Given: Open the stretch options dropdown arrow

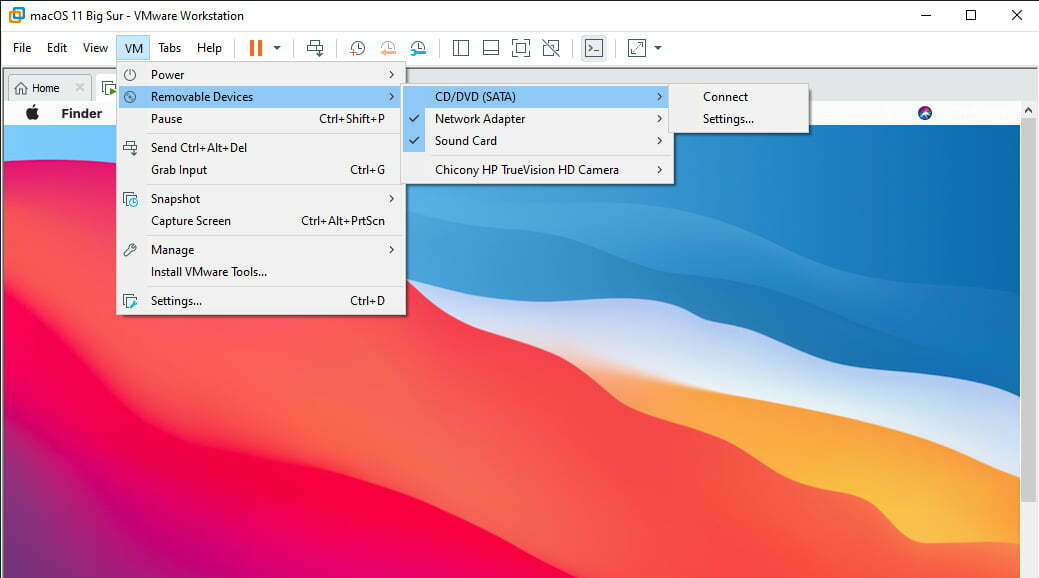Looking at the screenshot, I should 657,48.
